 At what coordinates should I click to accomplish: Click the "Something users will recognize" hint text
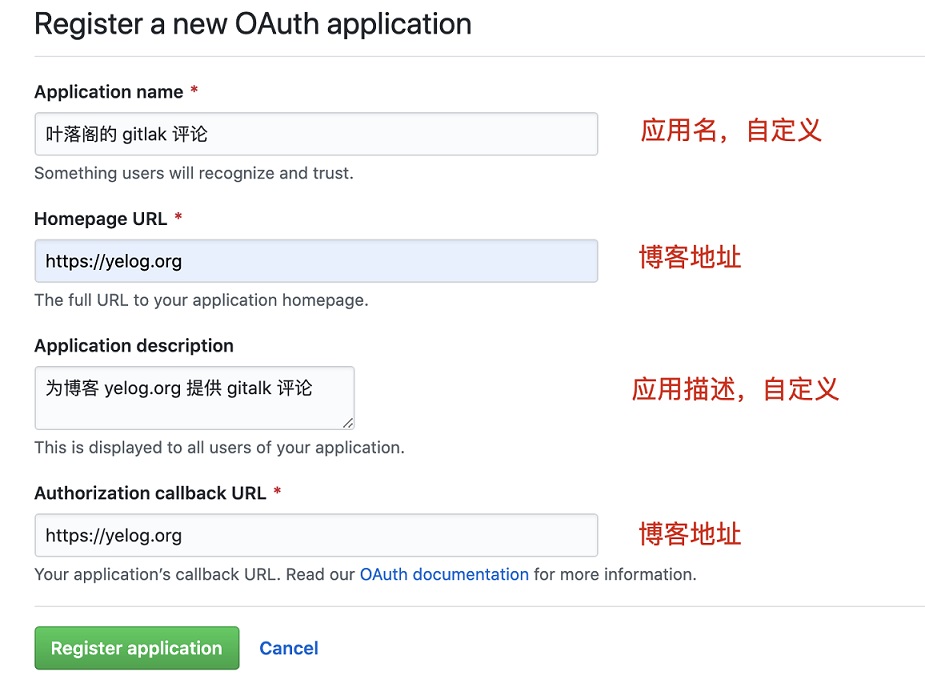(x=194, y=173)
